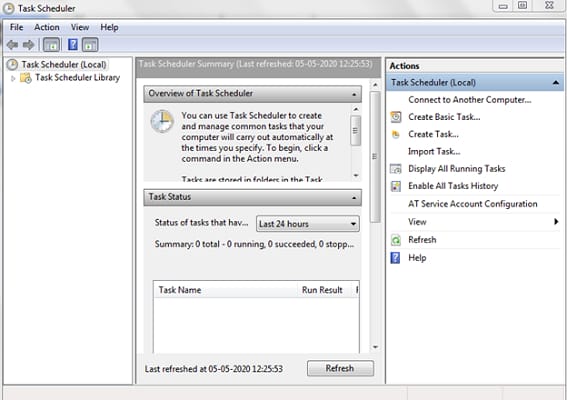The height and width of the screenshot is (400, 567).
Task: Open the Help menu
Action: click(x=109, y=27)
